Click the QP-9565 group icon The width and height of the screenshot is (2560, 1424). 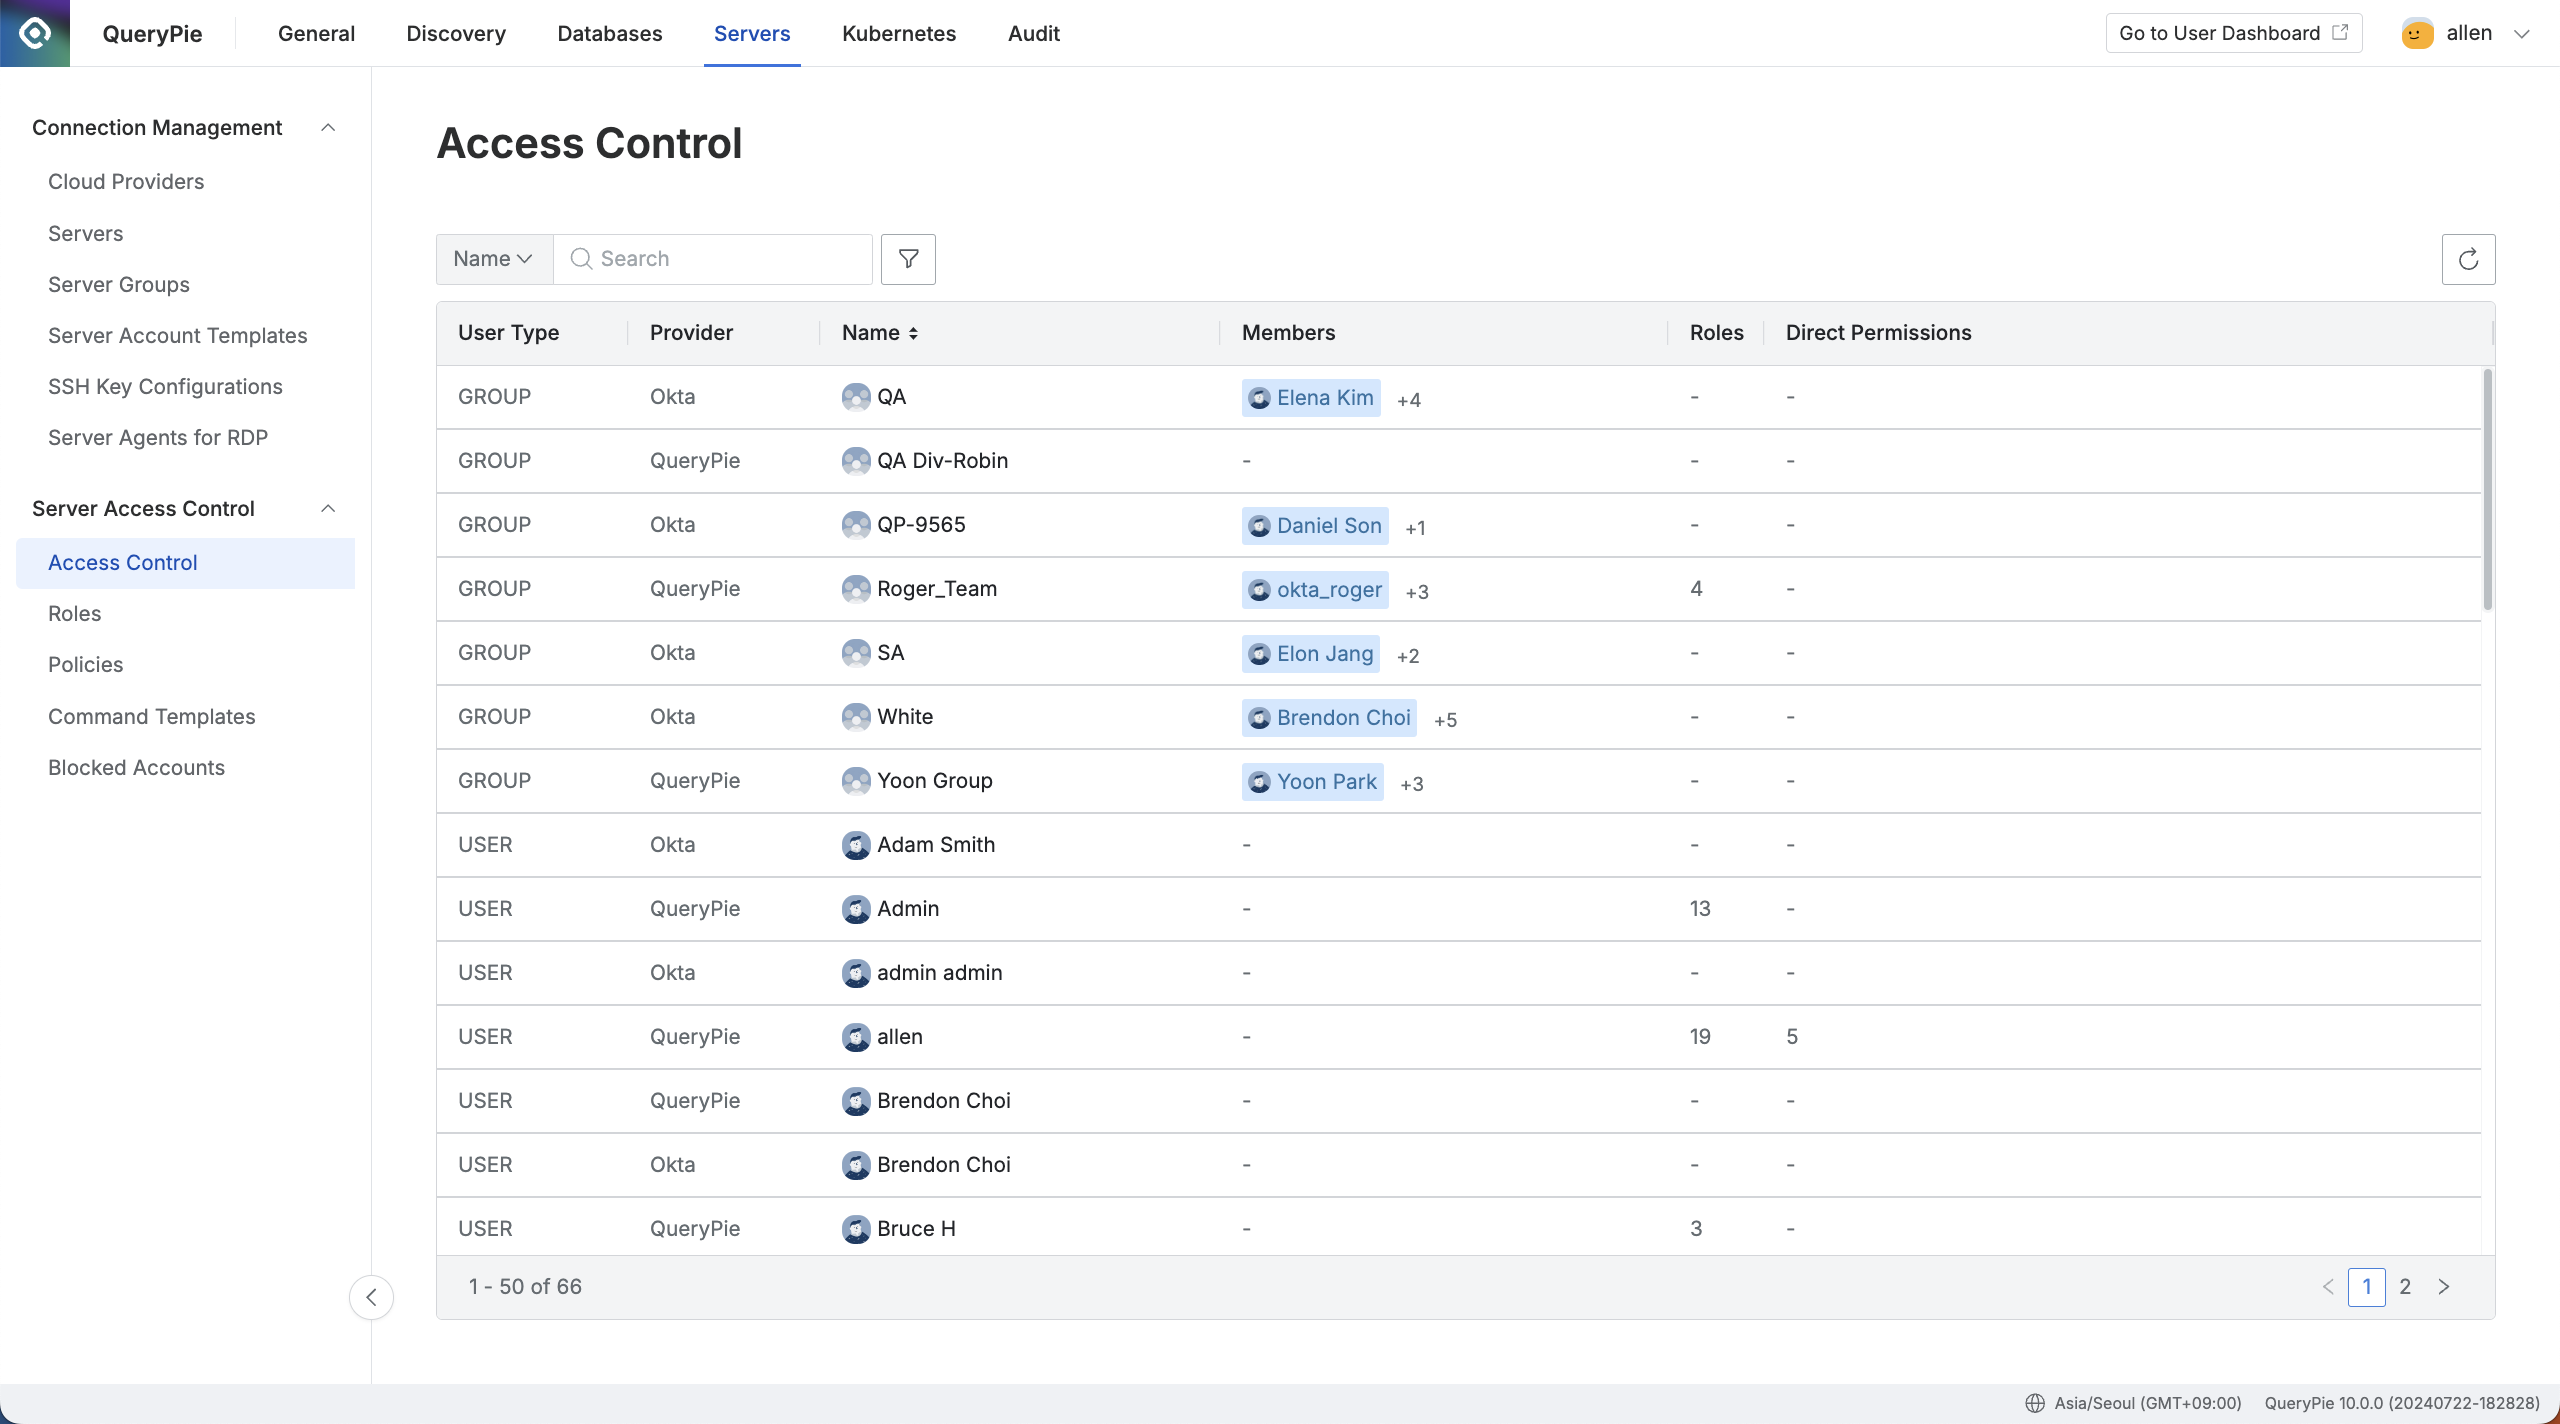(x=856, y=525)
